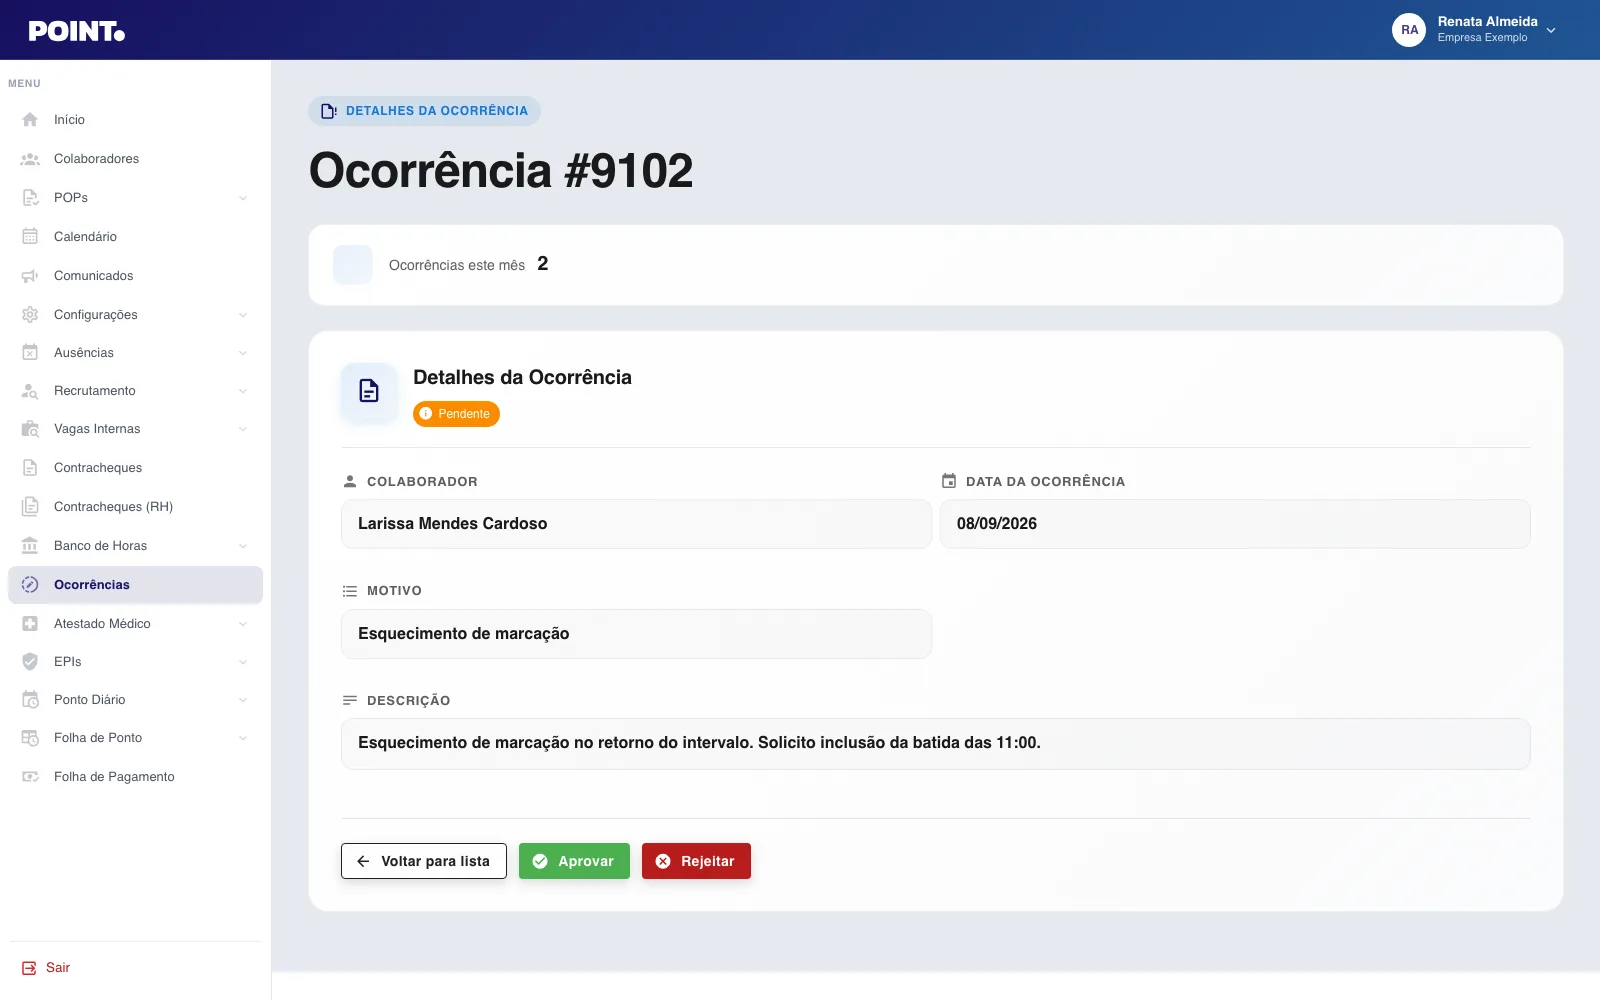The width and height of the screenshot is (1600, 1000).
Task: Click the Ocorrência #9102 heading
Action: [x=501, y=171]
